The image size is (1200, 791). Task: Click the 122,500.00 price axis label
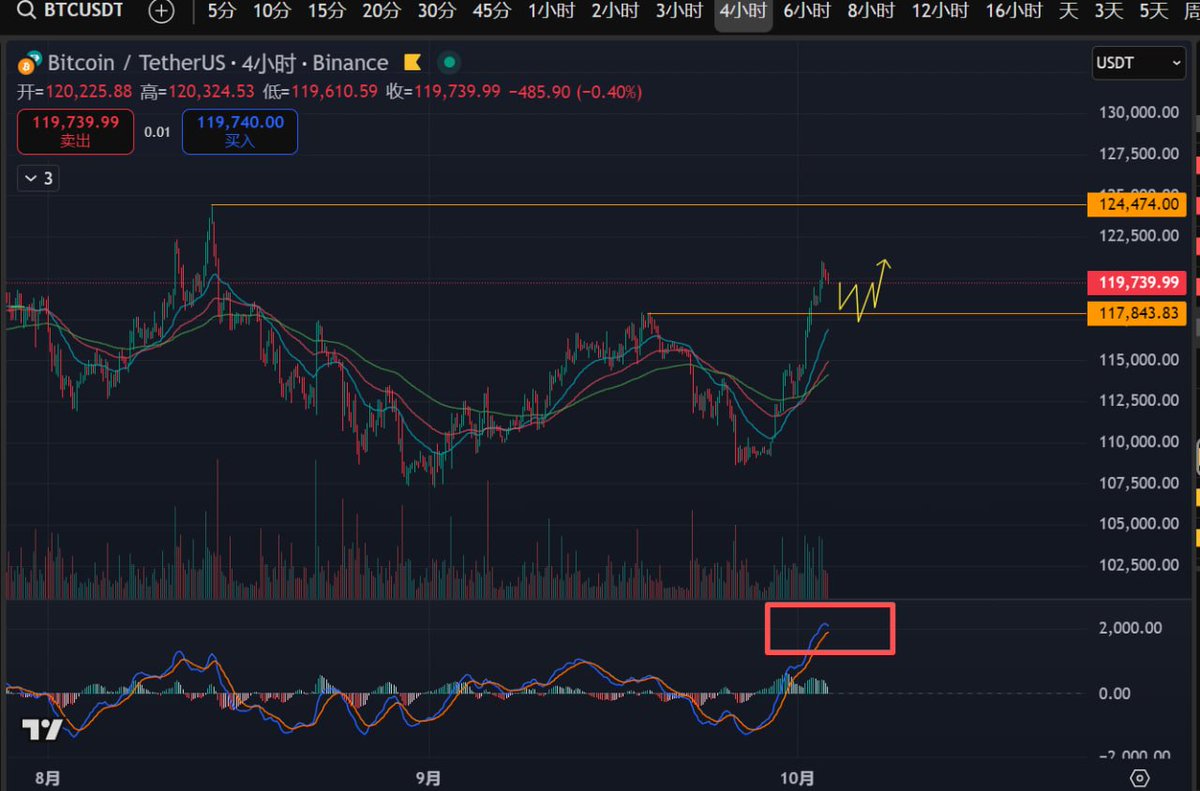click(1137, 236)
